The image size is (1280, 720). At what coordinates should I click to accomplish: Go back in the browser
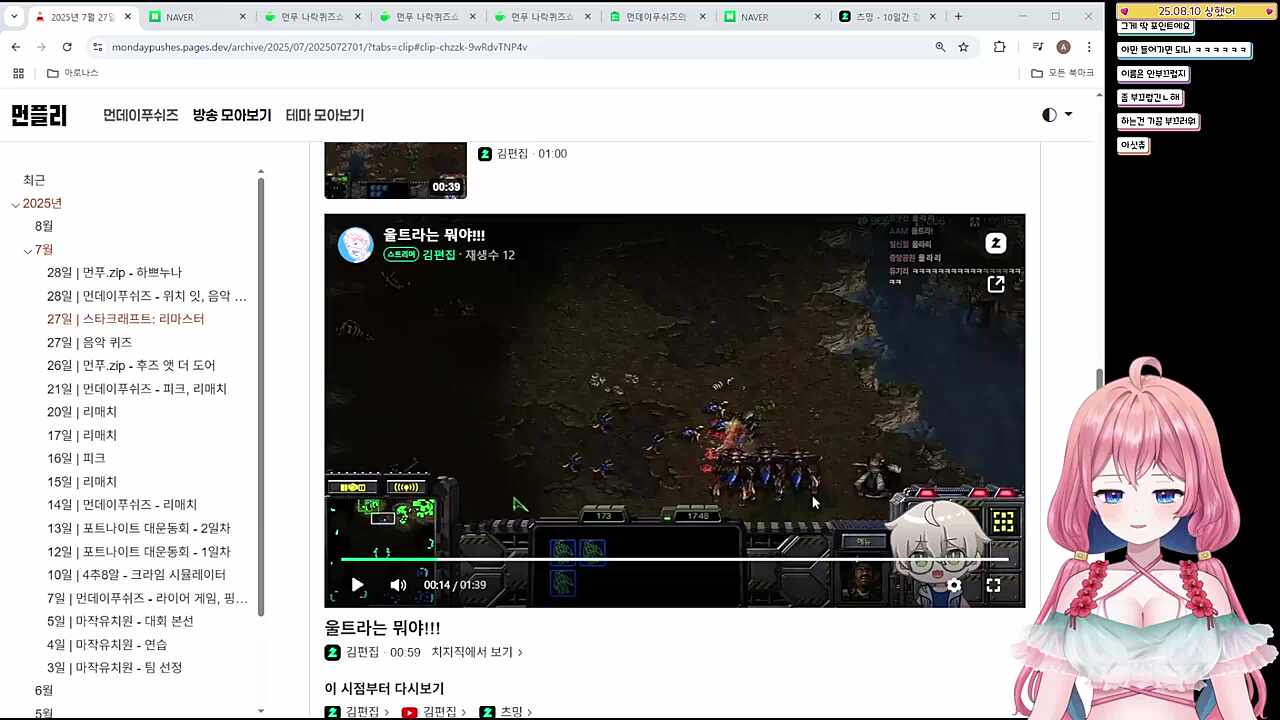tap(16, 47)
